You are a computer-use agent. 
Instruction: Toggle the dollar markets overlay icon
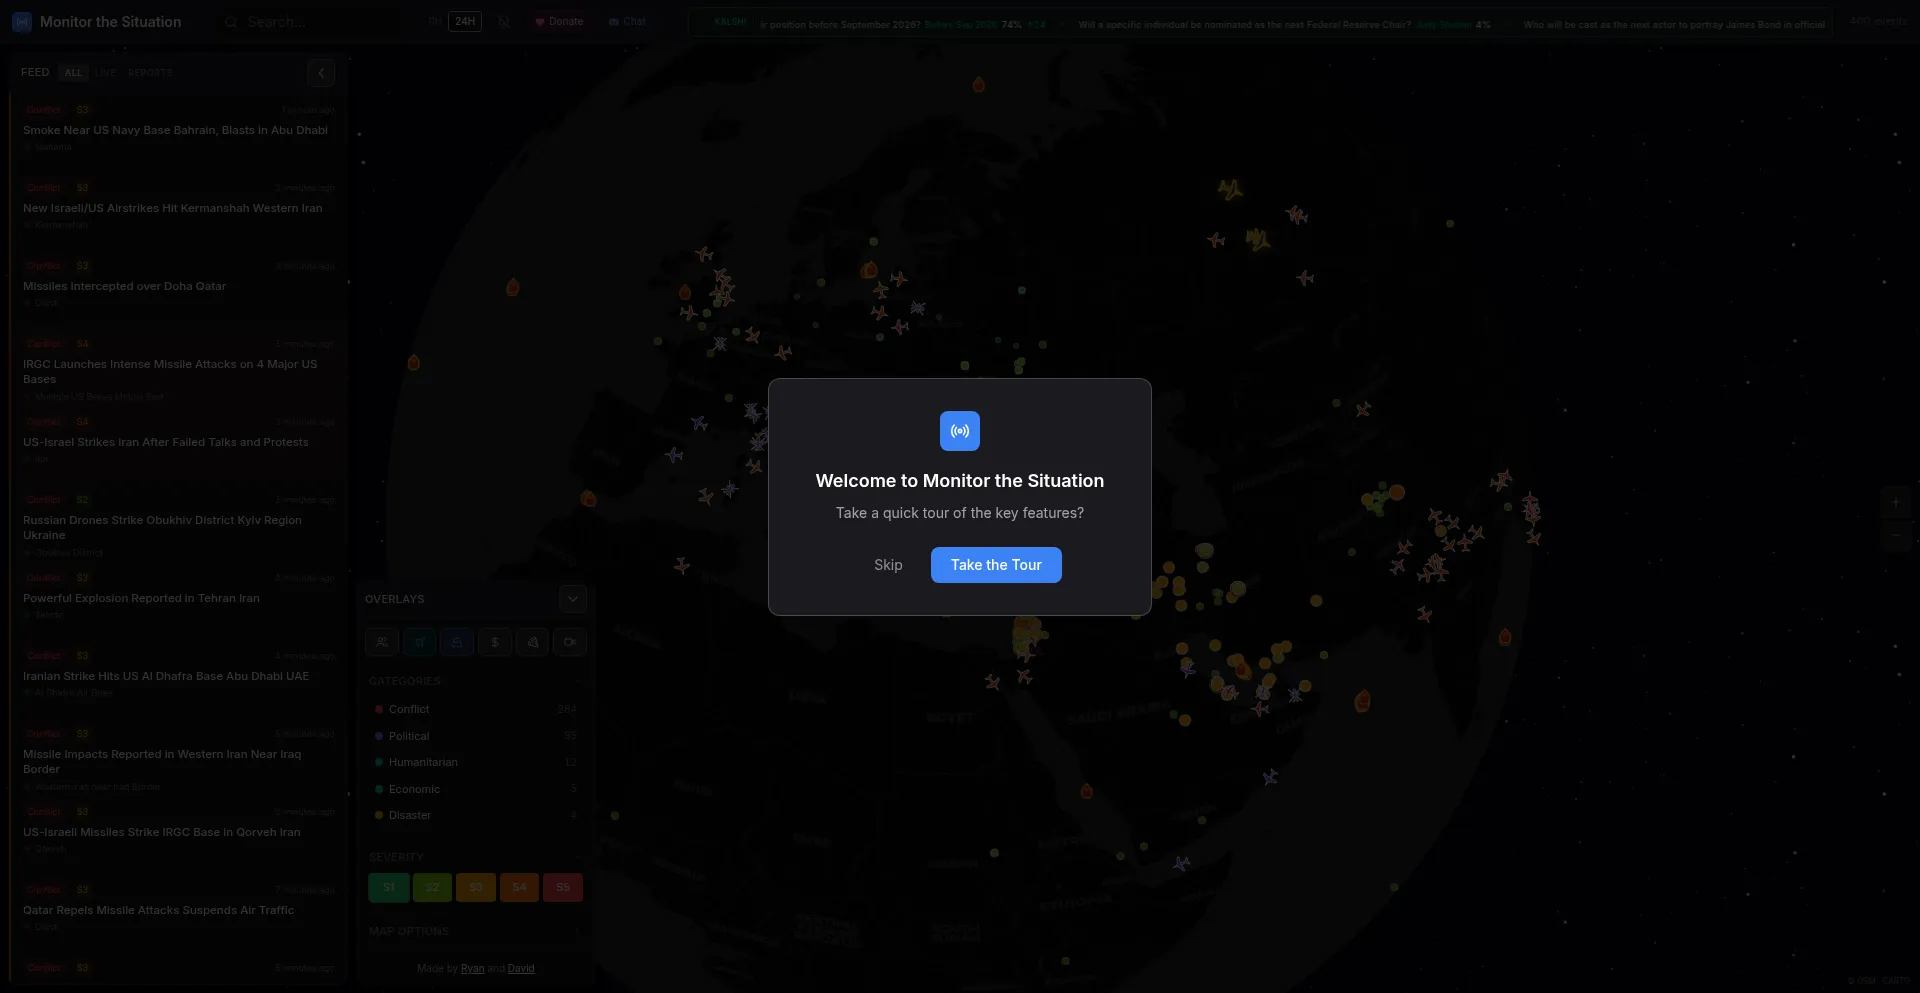(x=495, y=642)
